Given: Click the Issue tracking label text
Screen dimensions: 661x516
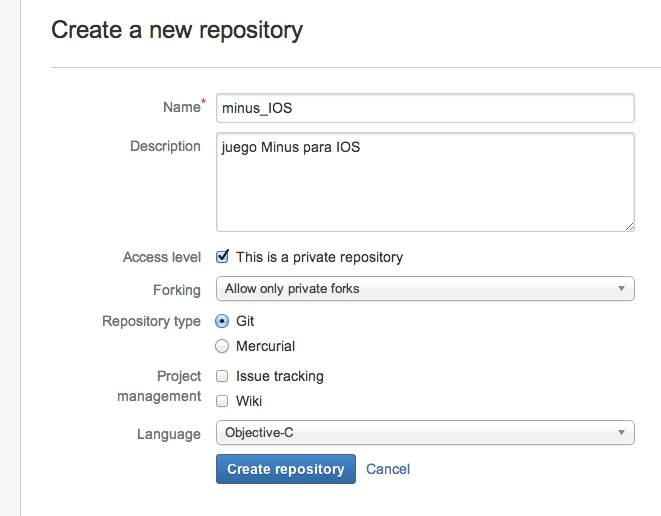Looking at the screenshot, I should 280,377.
